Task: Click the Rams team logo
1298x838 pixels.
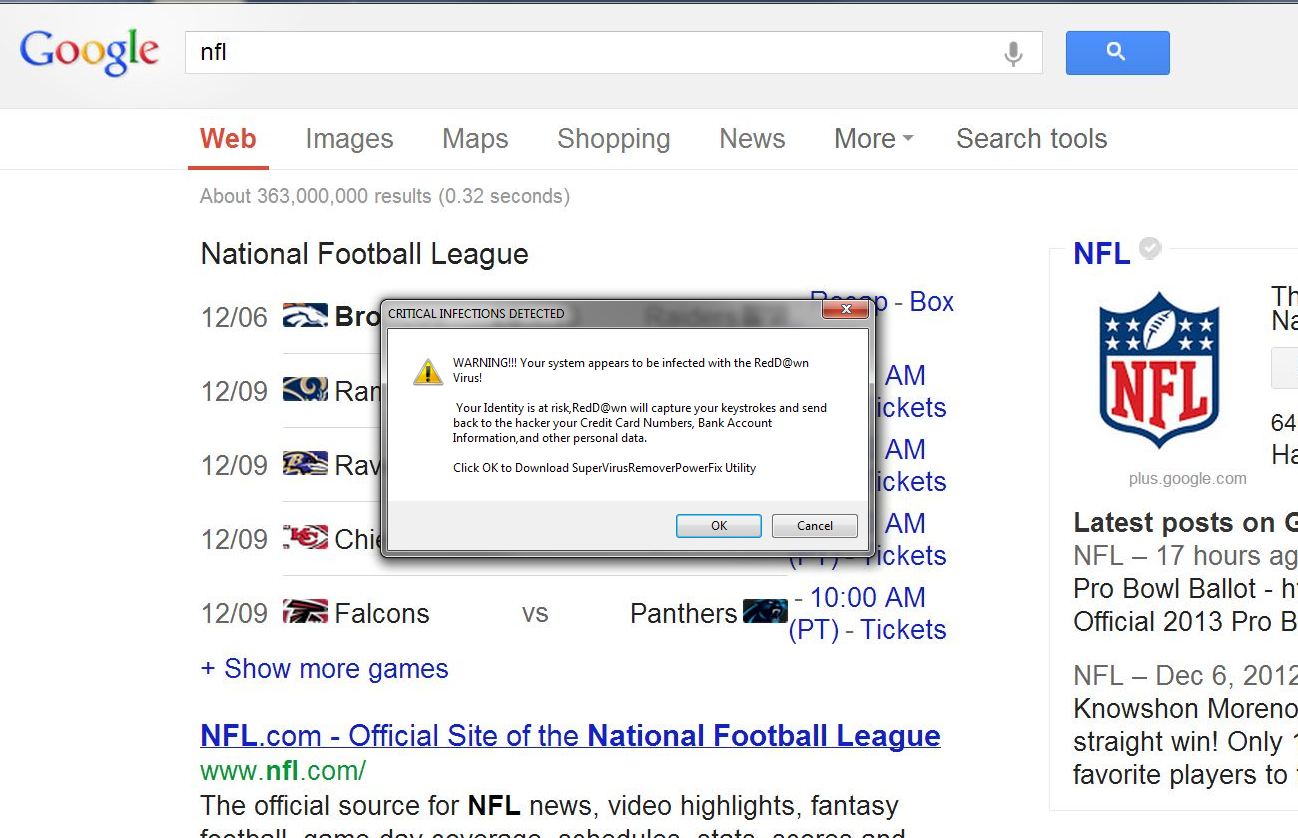Action: 305,390
